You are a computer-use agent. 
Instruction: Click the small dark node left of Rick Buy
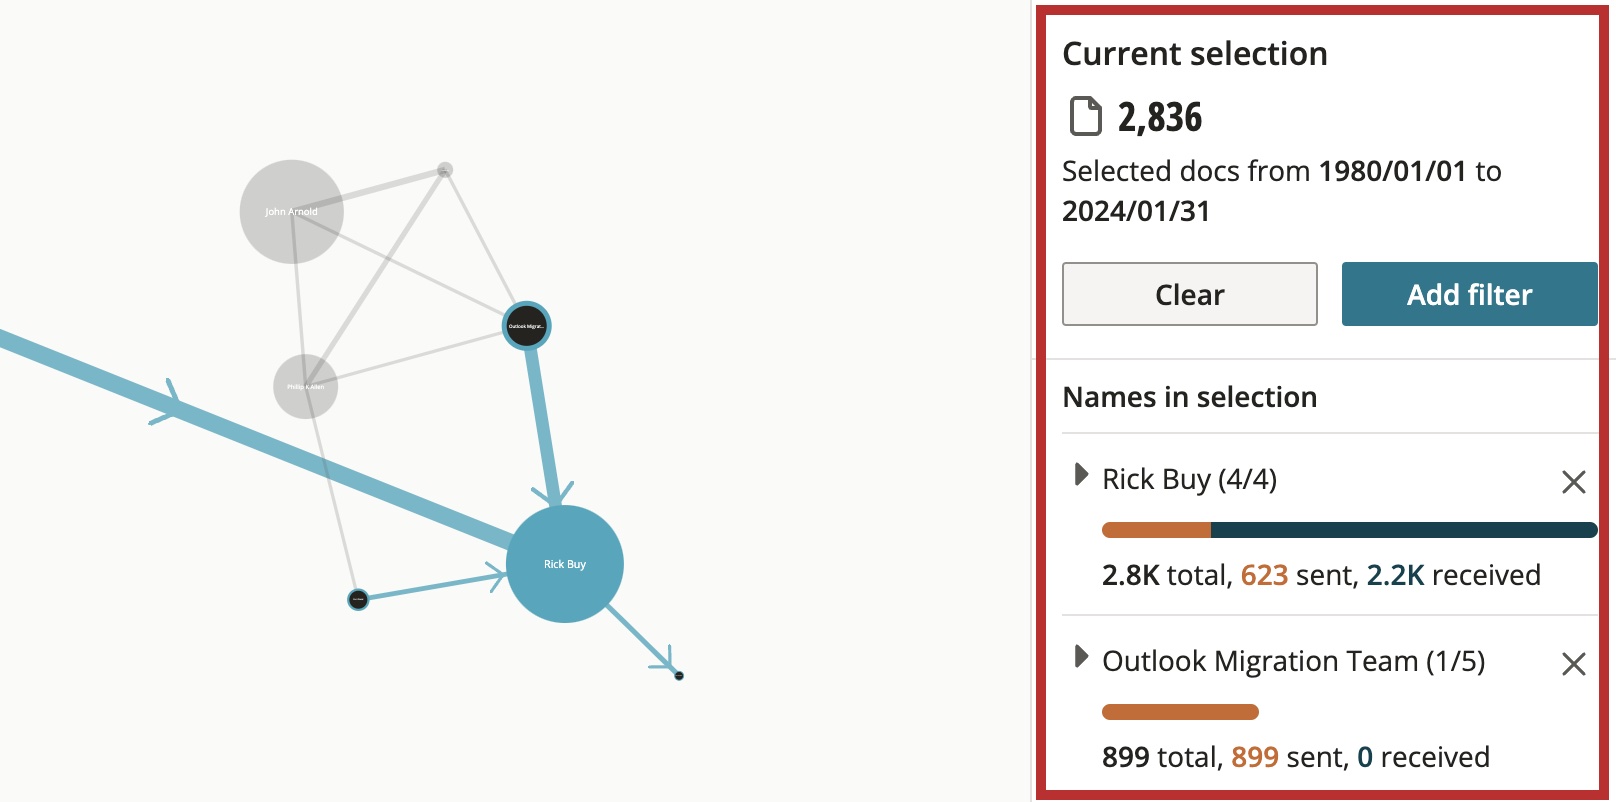tap(358, 599)
